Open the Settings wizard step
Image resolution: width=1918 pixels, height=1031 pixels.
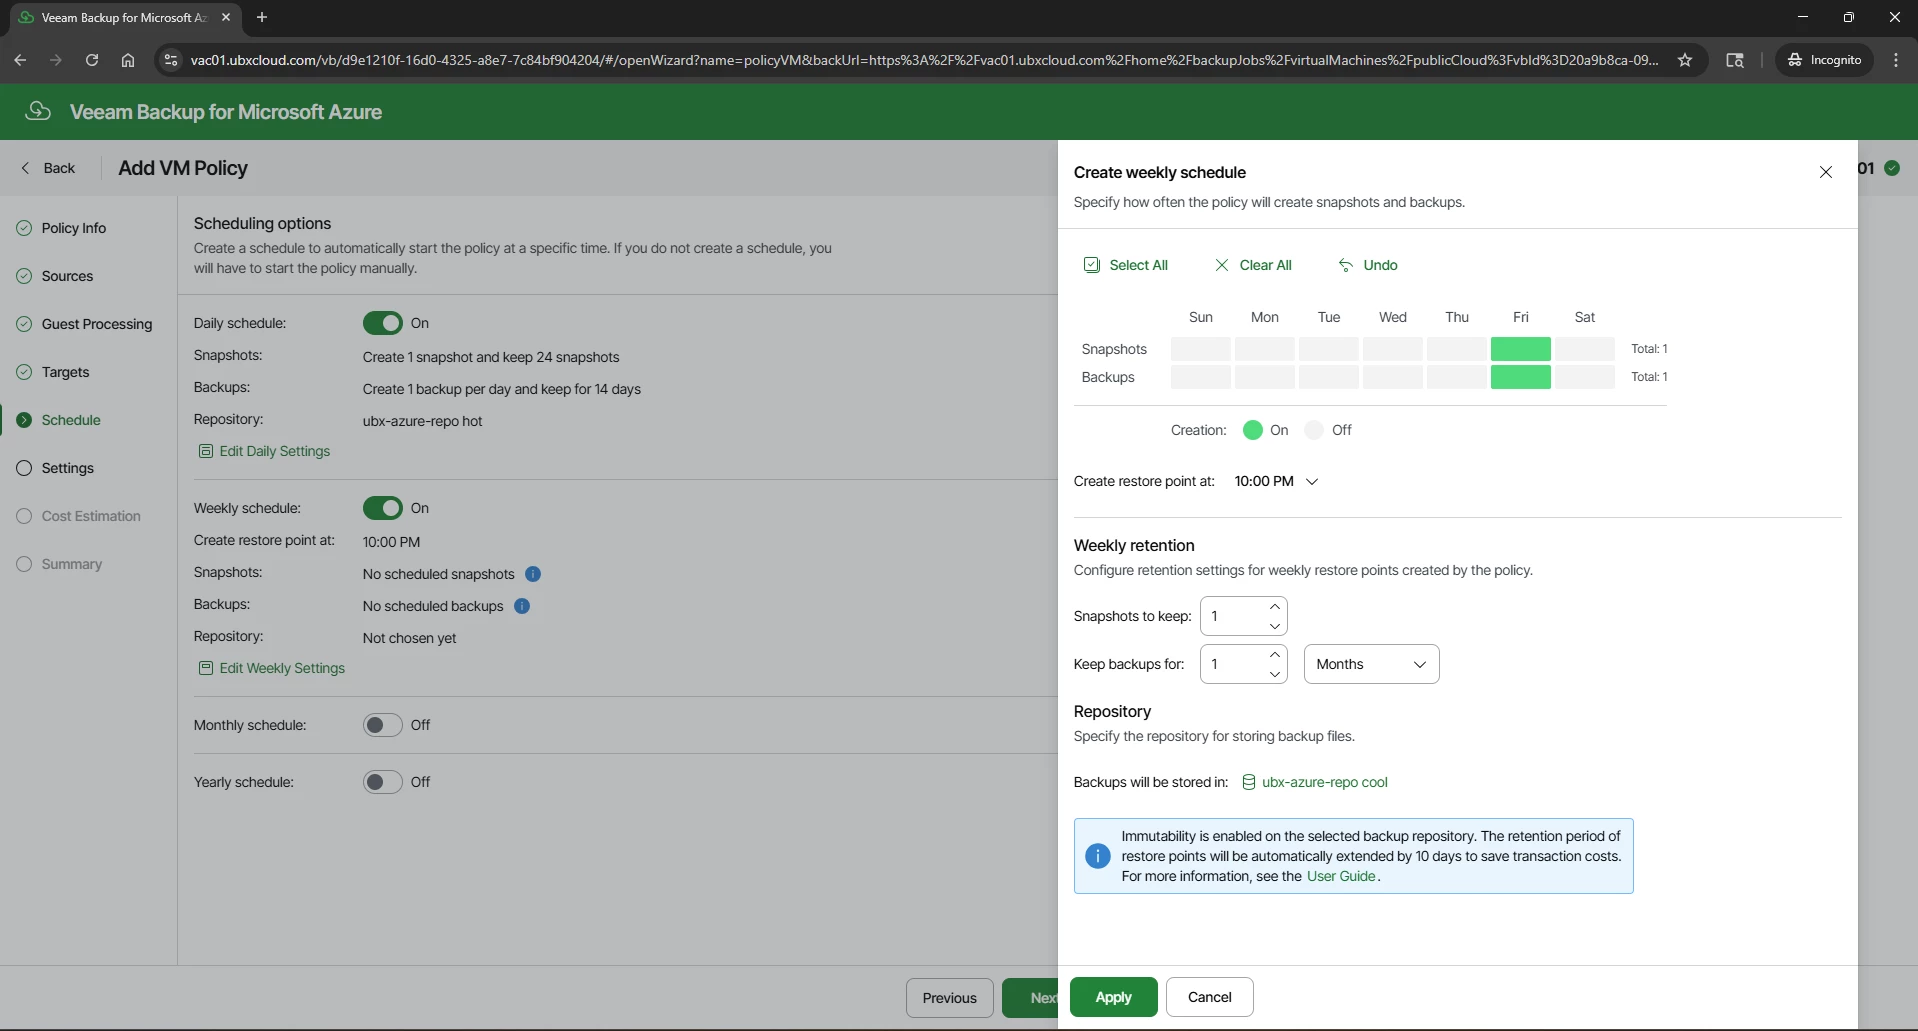tap(67, 468)
